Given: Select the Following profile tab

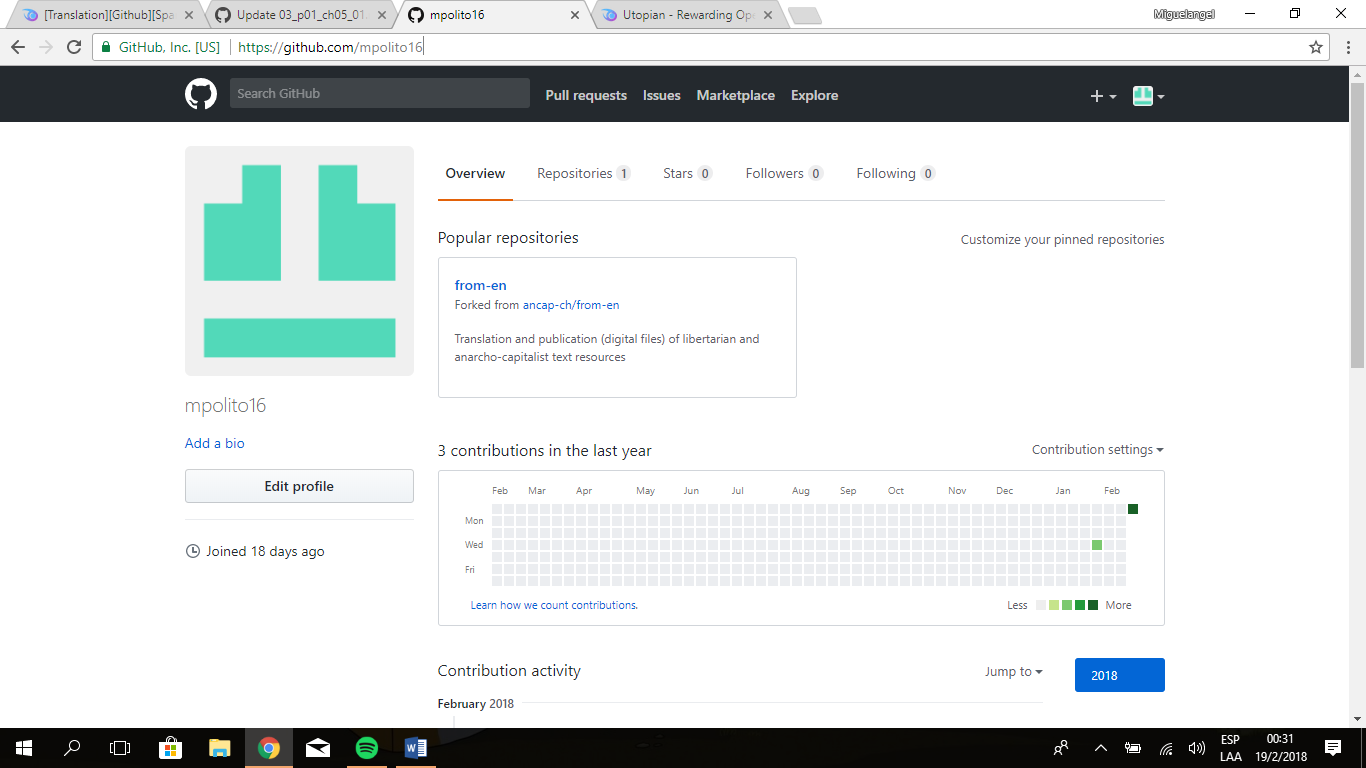Looking at the screenshot, I should [x=895, y=173].
